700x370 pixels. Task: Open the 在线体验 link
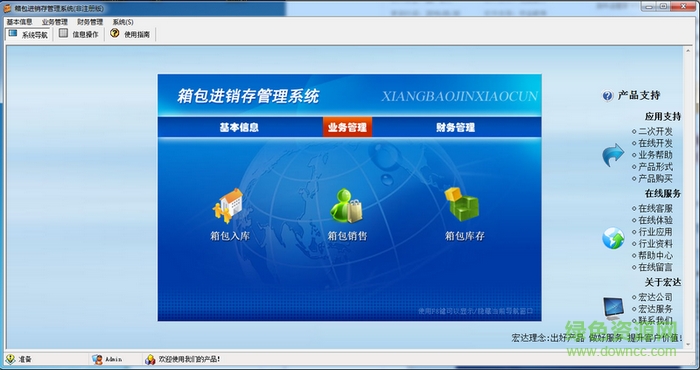[x=655, y=220]
